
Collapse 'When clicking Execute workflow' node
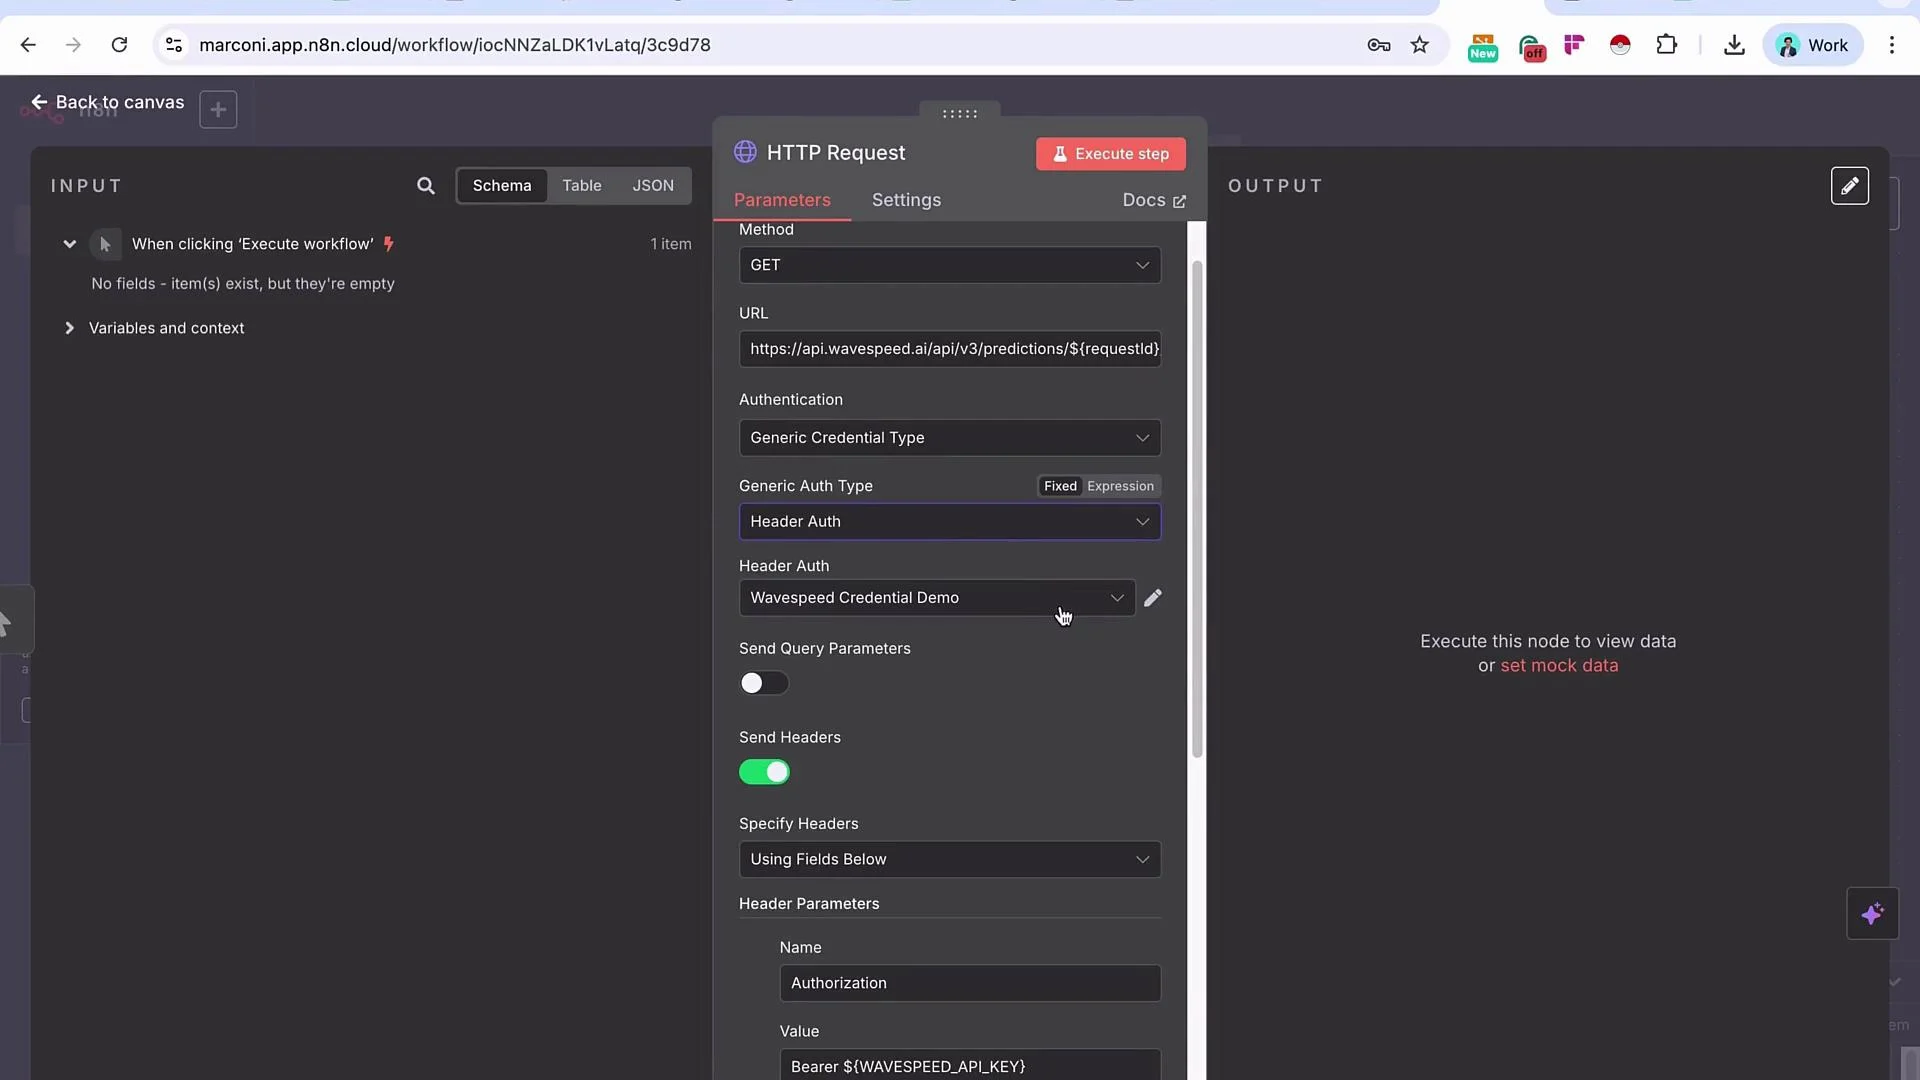click(x=69, y=244)
